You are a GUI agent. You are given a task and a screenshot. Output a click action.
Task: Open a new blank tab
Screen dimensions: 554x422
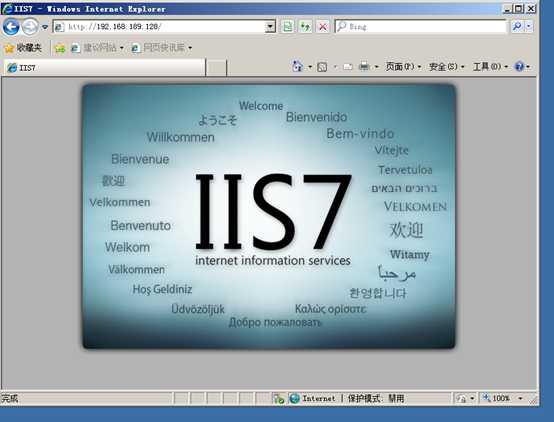[216, 68]
